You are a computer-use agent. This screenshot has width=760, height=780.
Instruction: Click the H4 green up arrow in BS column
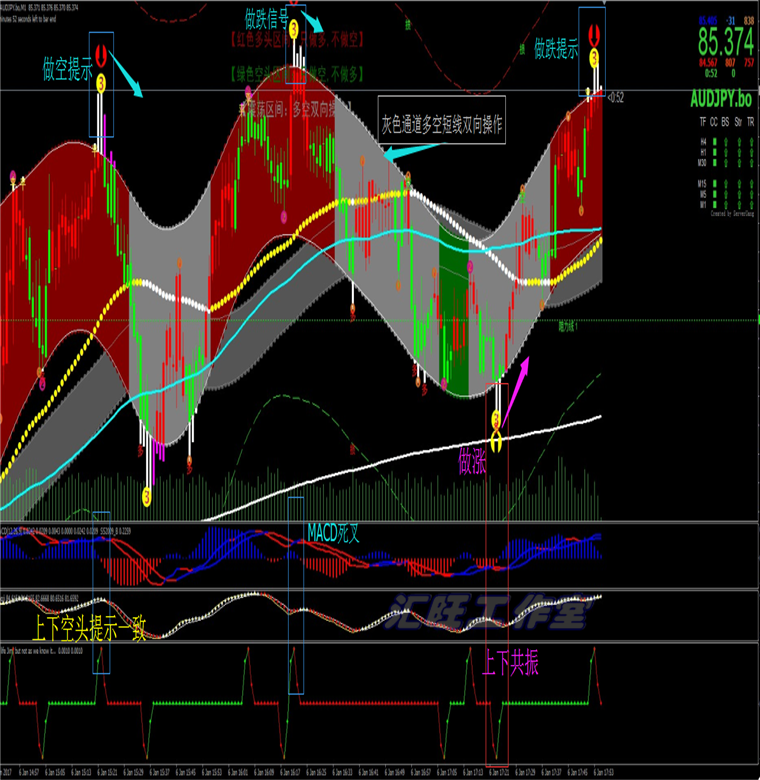pyautogui.click(x=723, y=142)
